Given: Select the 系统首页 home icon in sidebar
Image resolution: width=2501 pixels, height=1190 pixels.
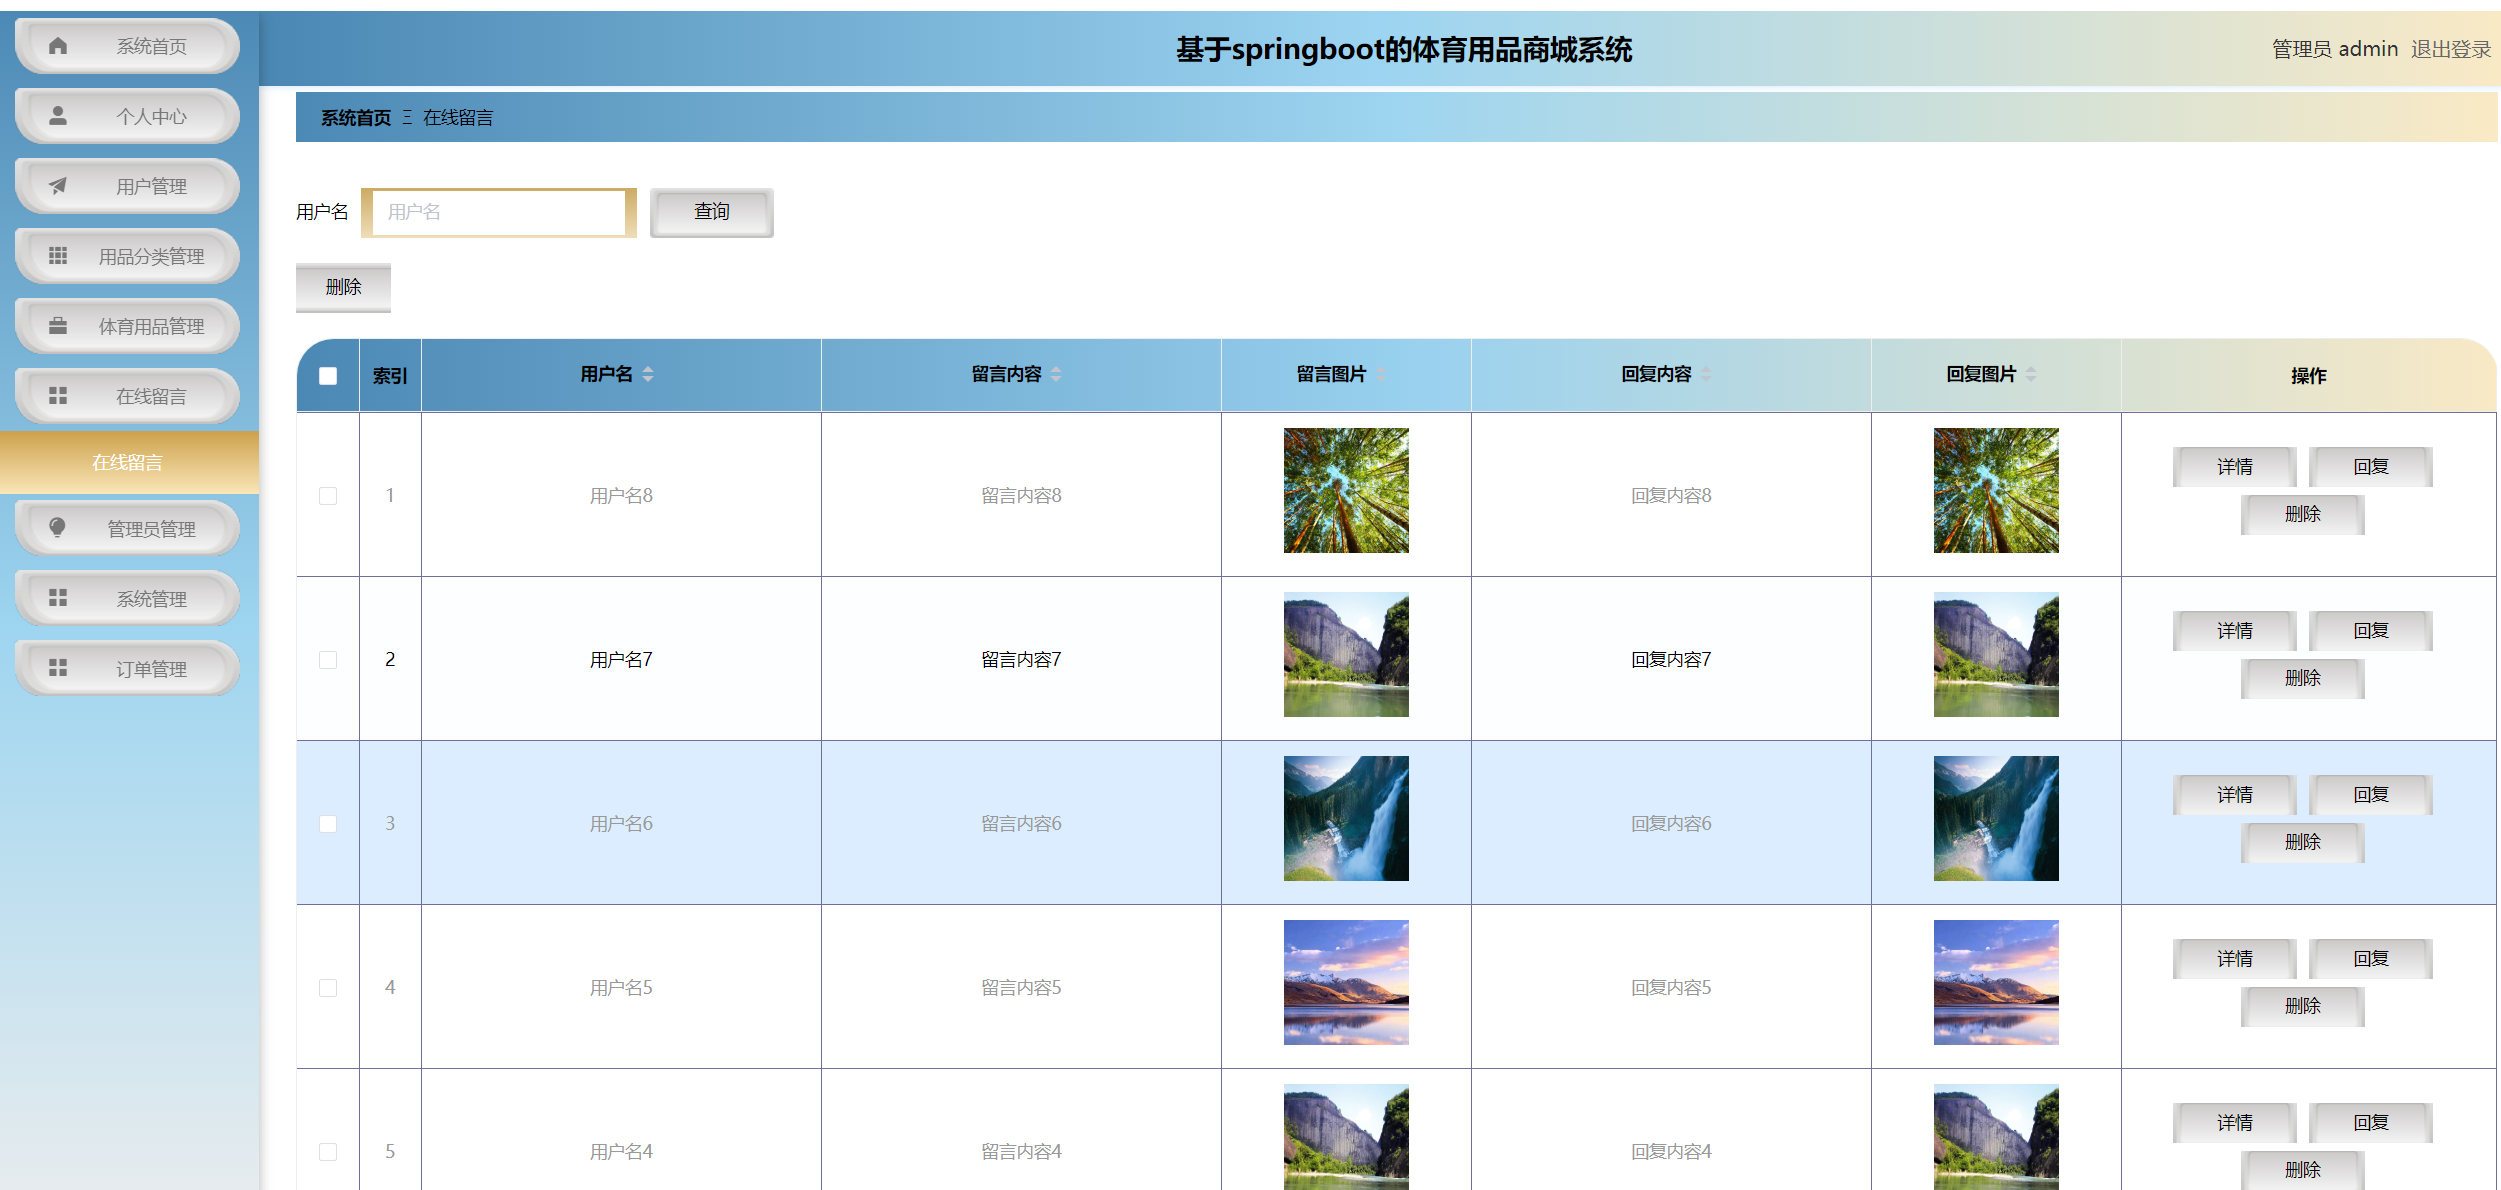Looking at the screenshot, I should coord(58,45).
